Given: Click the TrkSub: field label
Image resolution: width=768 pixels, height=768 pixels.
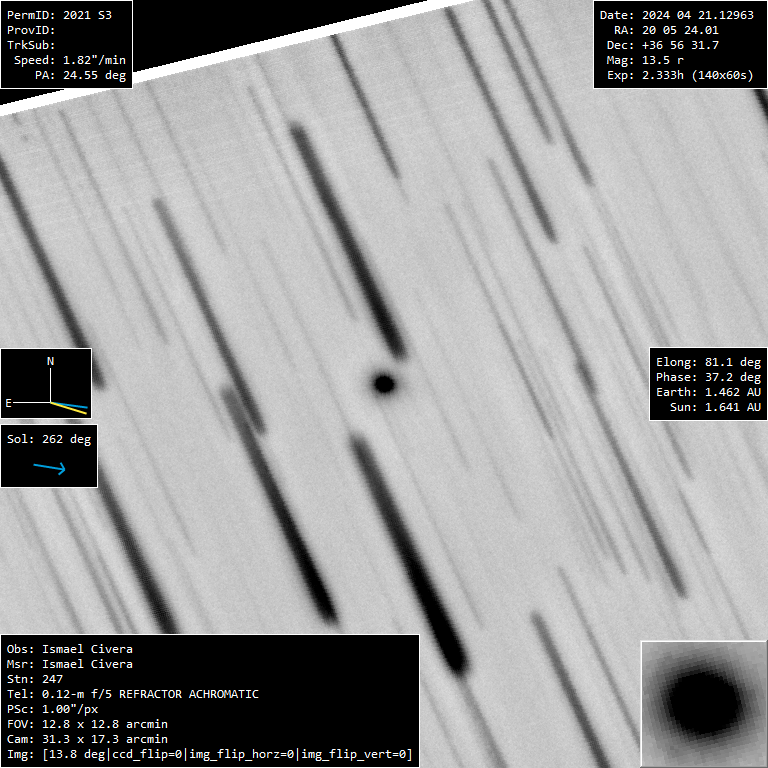Looking at the screenshot, I should click(31, 46).
